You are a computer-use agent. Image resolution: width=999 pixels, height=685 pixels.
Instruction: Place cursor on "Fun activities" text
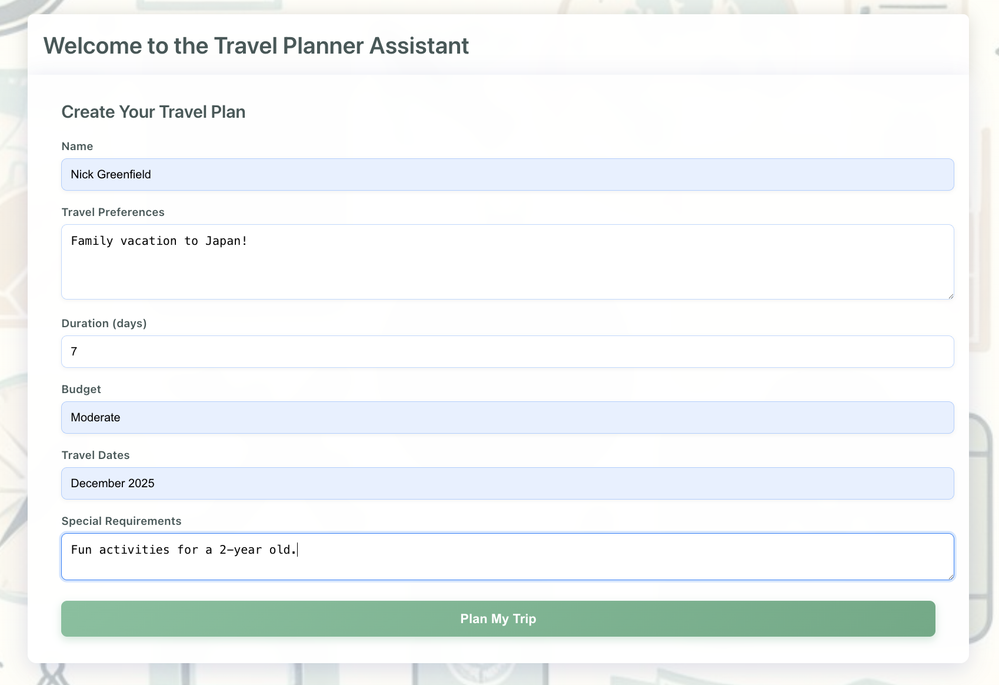(120, 550)
